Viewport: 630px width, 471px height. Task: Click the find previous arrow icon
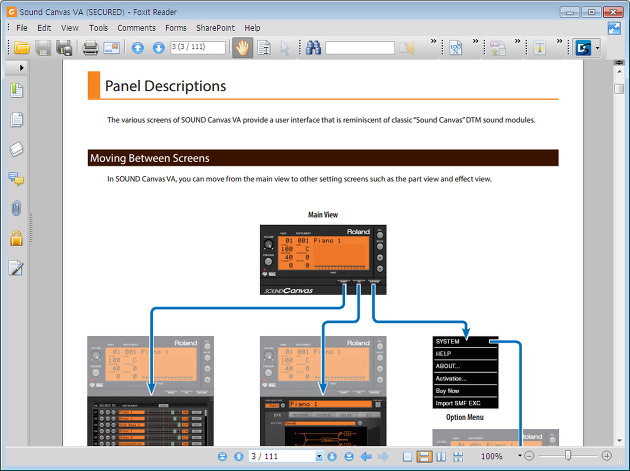click(x=407, y=48)
